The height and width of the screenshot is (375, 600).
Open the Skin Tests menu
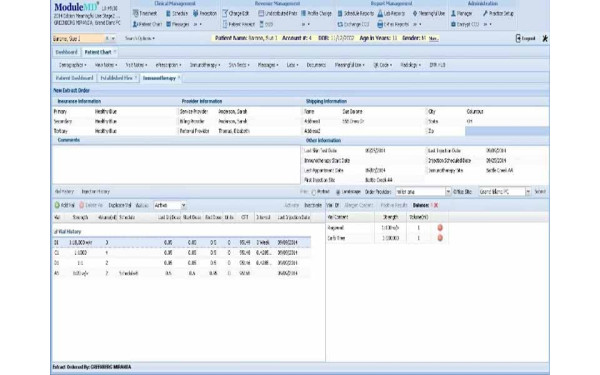coord(239,65)
